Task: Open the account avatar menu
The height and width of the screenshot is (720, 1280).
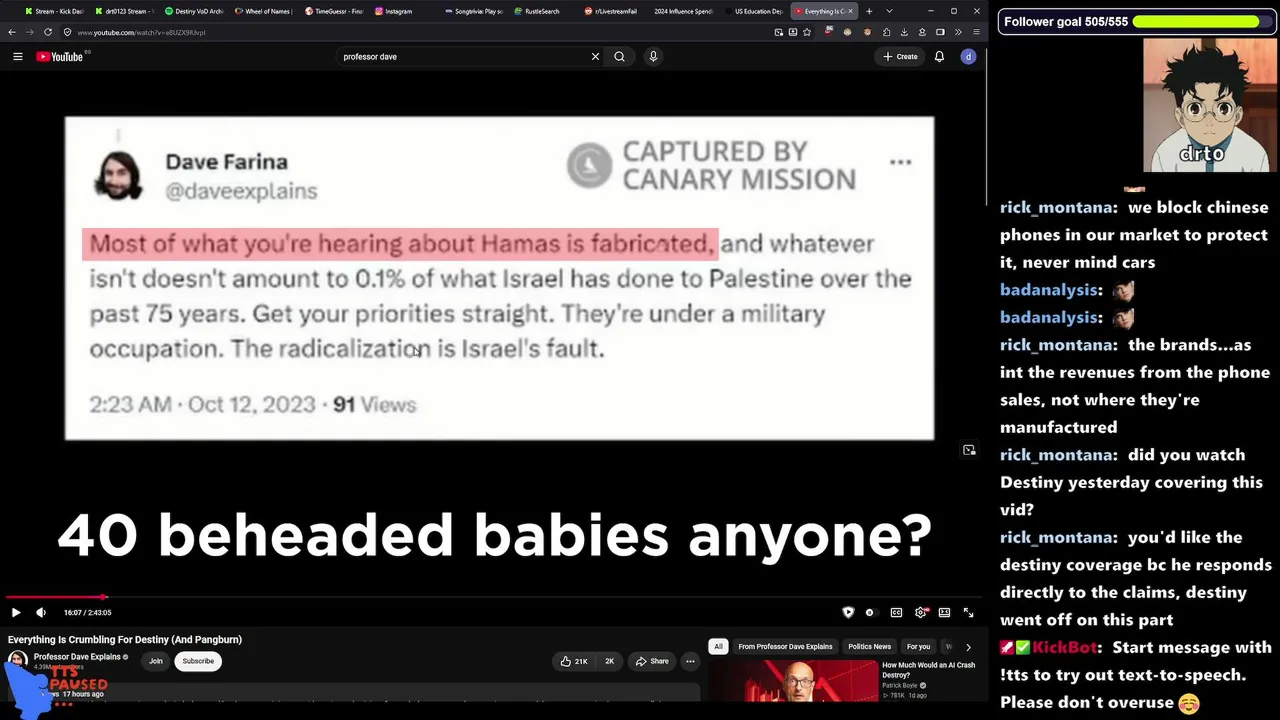Action: click(968, 57)
